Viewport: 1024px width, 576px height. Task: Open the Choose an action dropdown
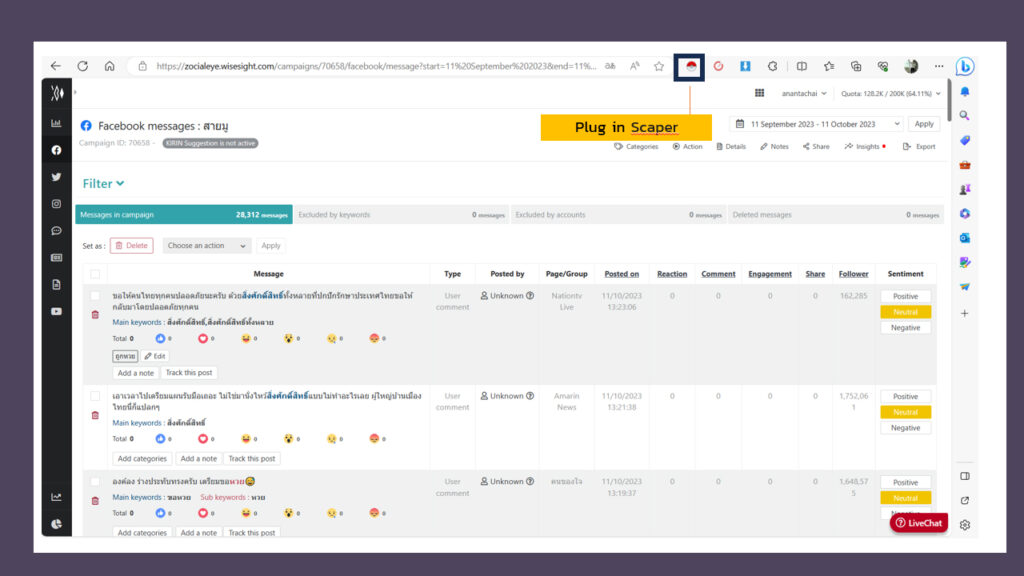tap(206, 246)
